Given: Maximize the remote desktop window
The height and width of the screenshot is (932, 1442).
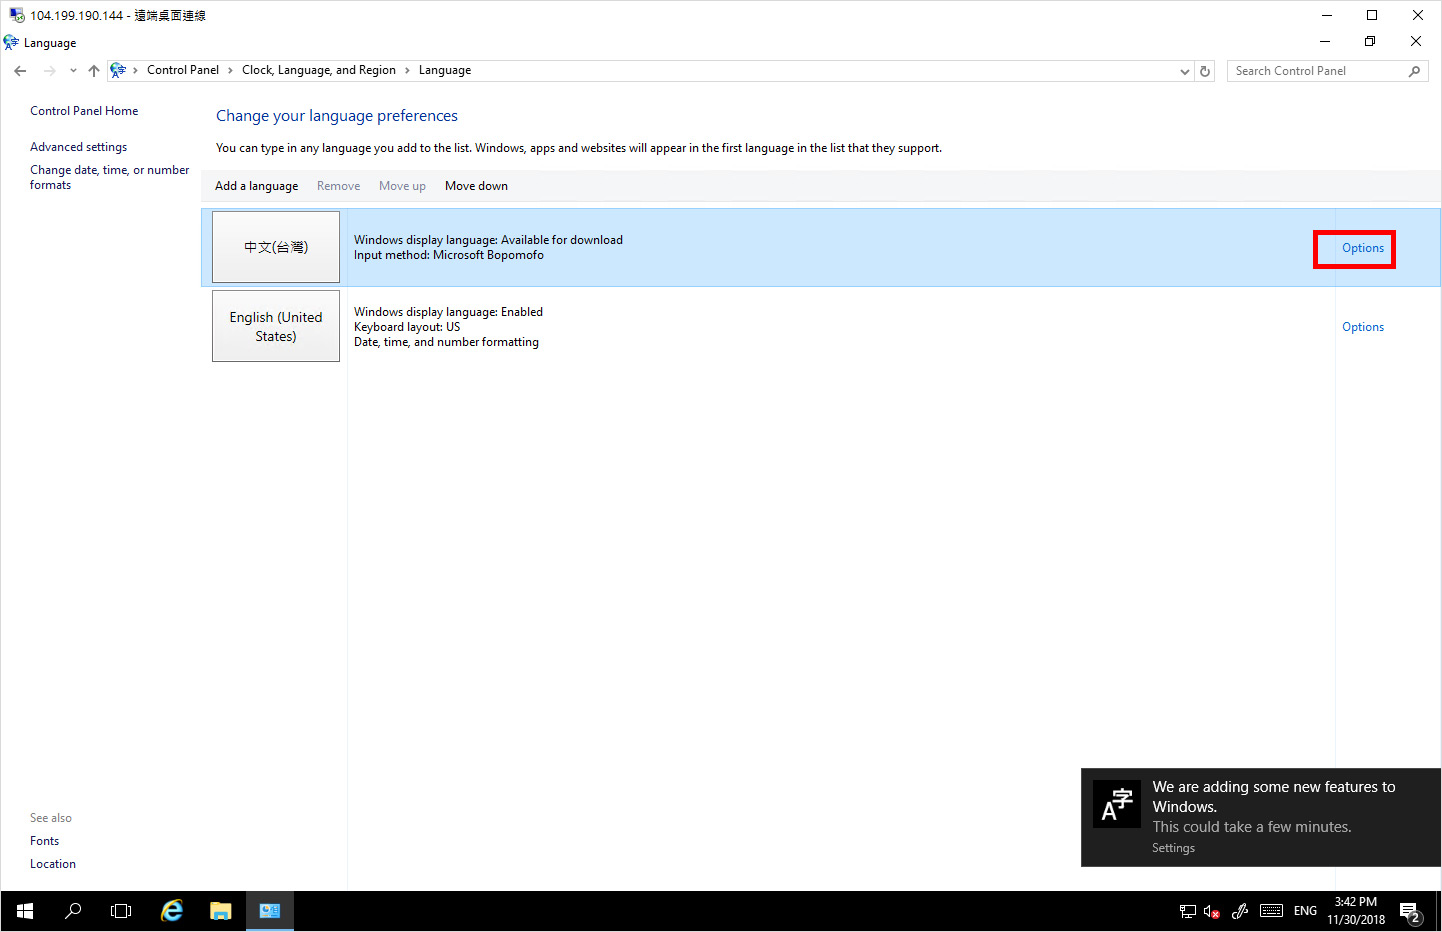Looking at the screenshot, I should [x=1372, y=15].
